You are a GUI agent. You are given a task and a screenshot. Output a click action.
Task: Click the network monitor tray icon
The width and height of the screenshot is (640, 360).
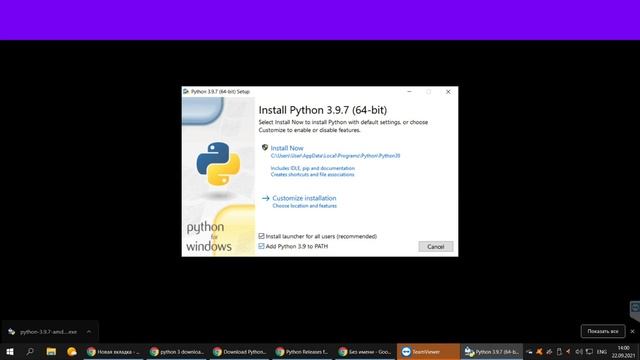589,351
